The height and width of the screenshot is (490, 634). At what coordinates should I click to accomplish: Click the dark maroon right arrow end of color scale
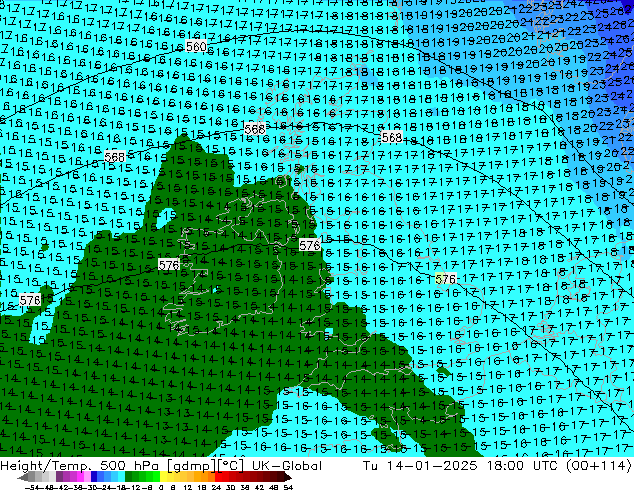click(x=287, y=478)
